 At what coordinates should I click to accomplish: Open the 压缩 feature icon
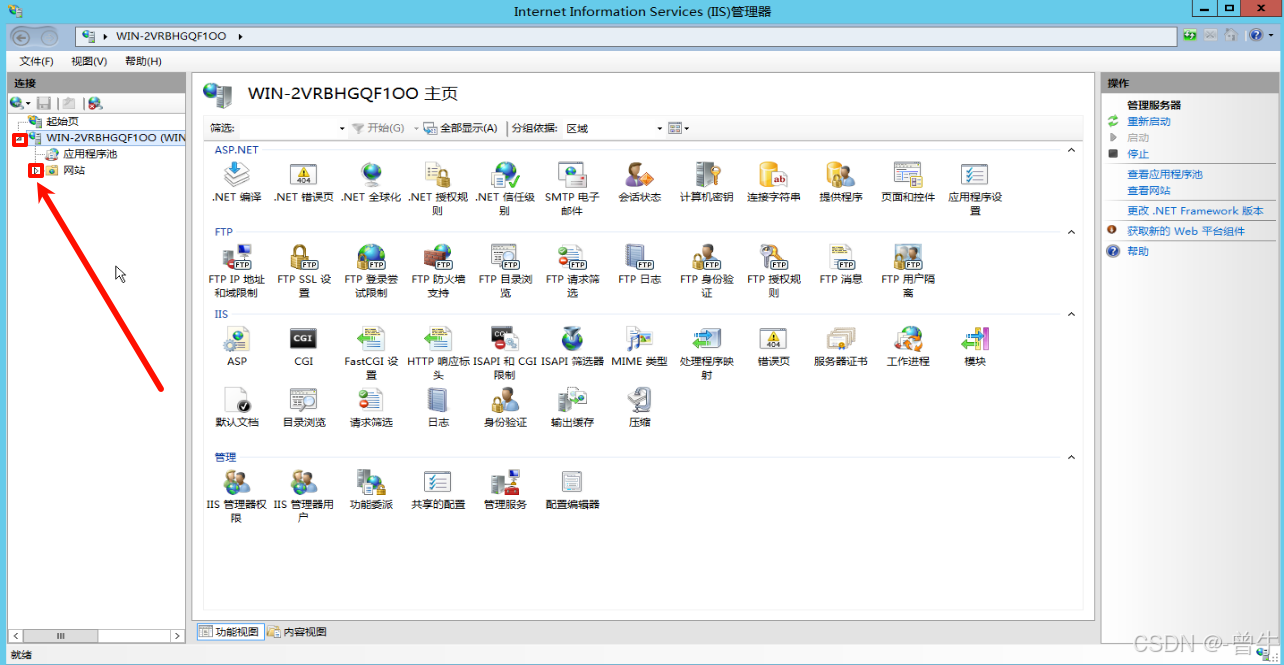pos(639,408)
